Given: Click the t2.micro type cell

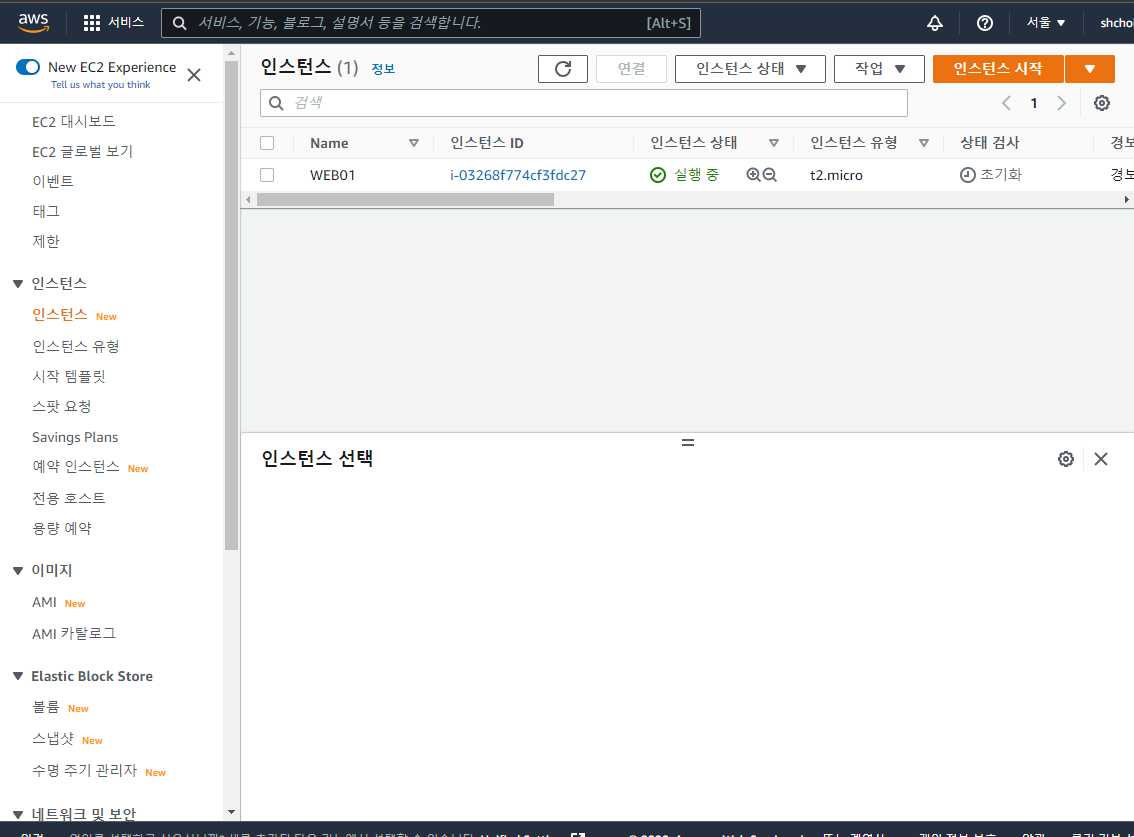Looking at the screenshot, I should [x=836, y=175].
